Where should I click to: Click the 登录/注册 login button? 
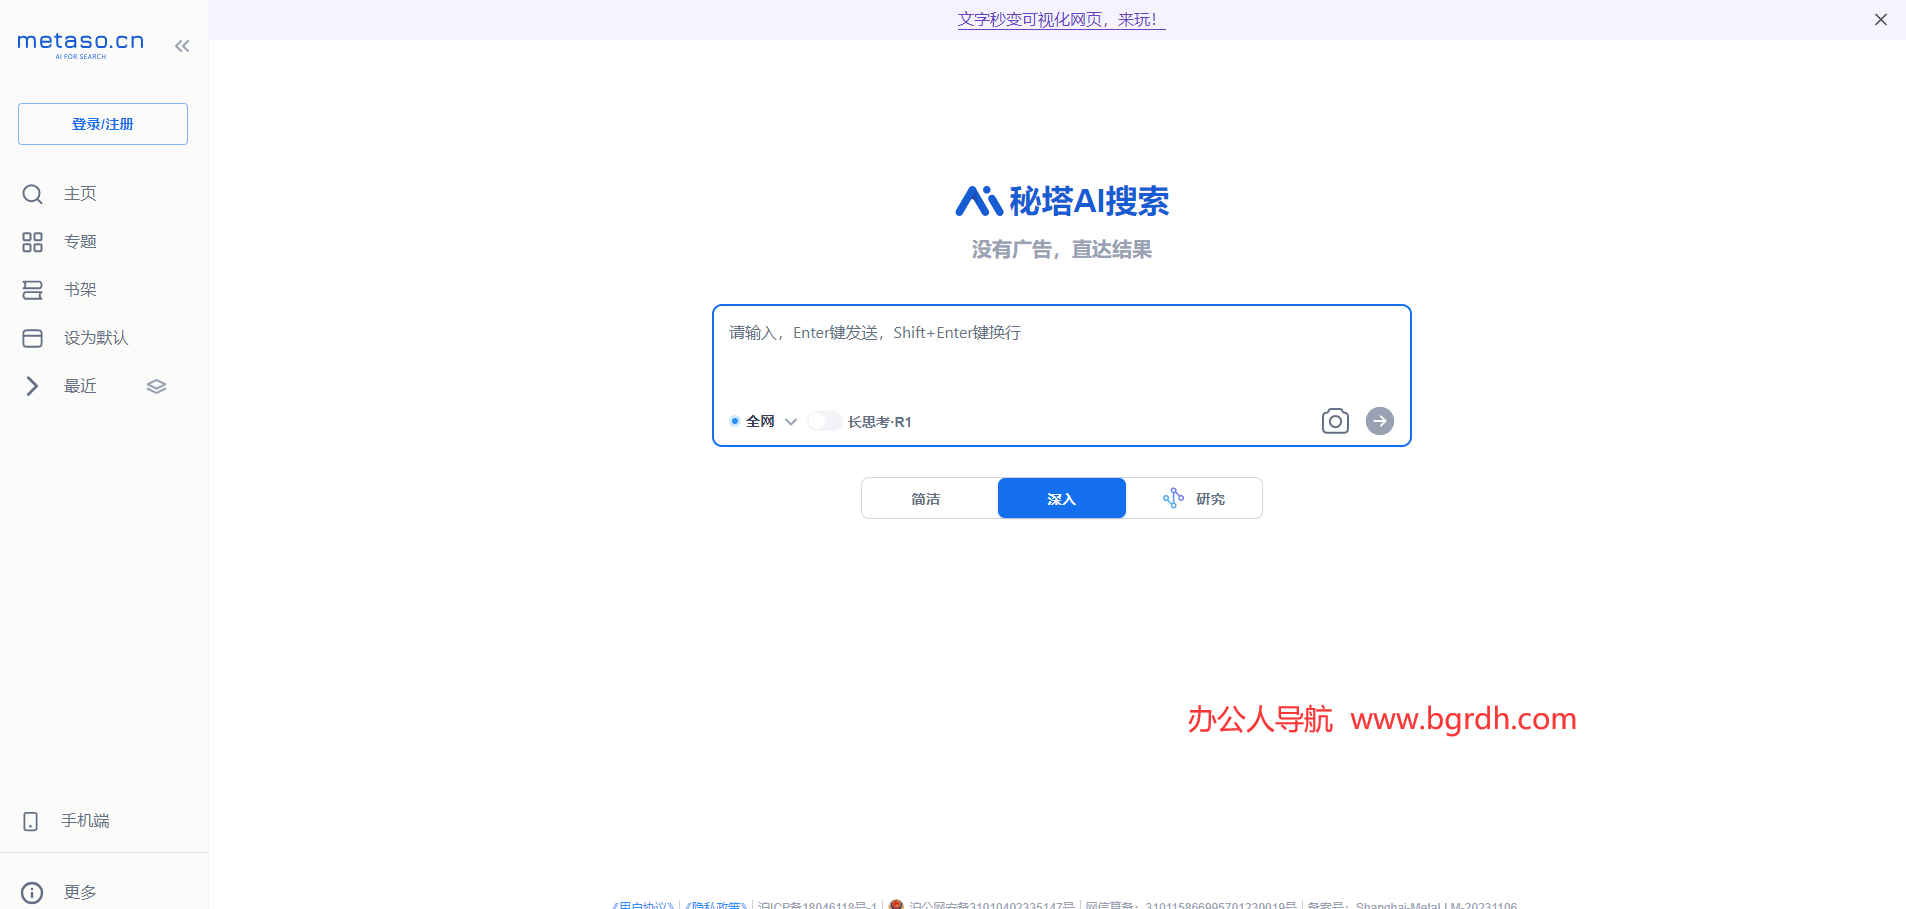pos(102,123)
